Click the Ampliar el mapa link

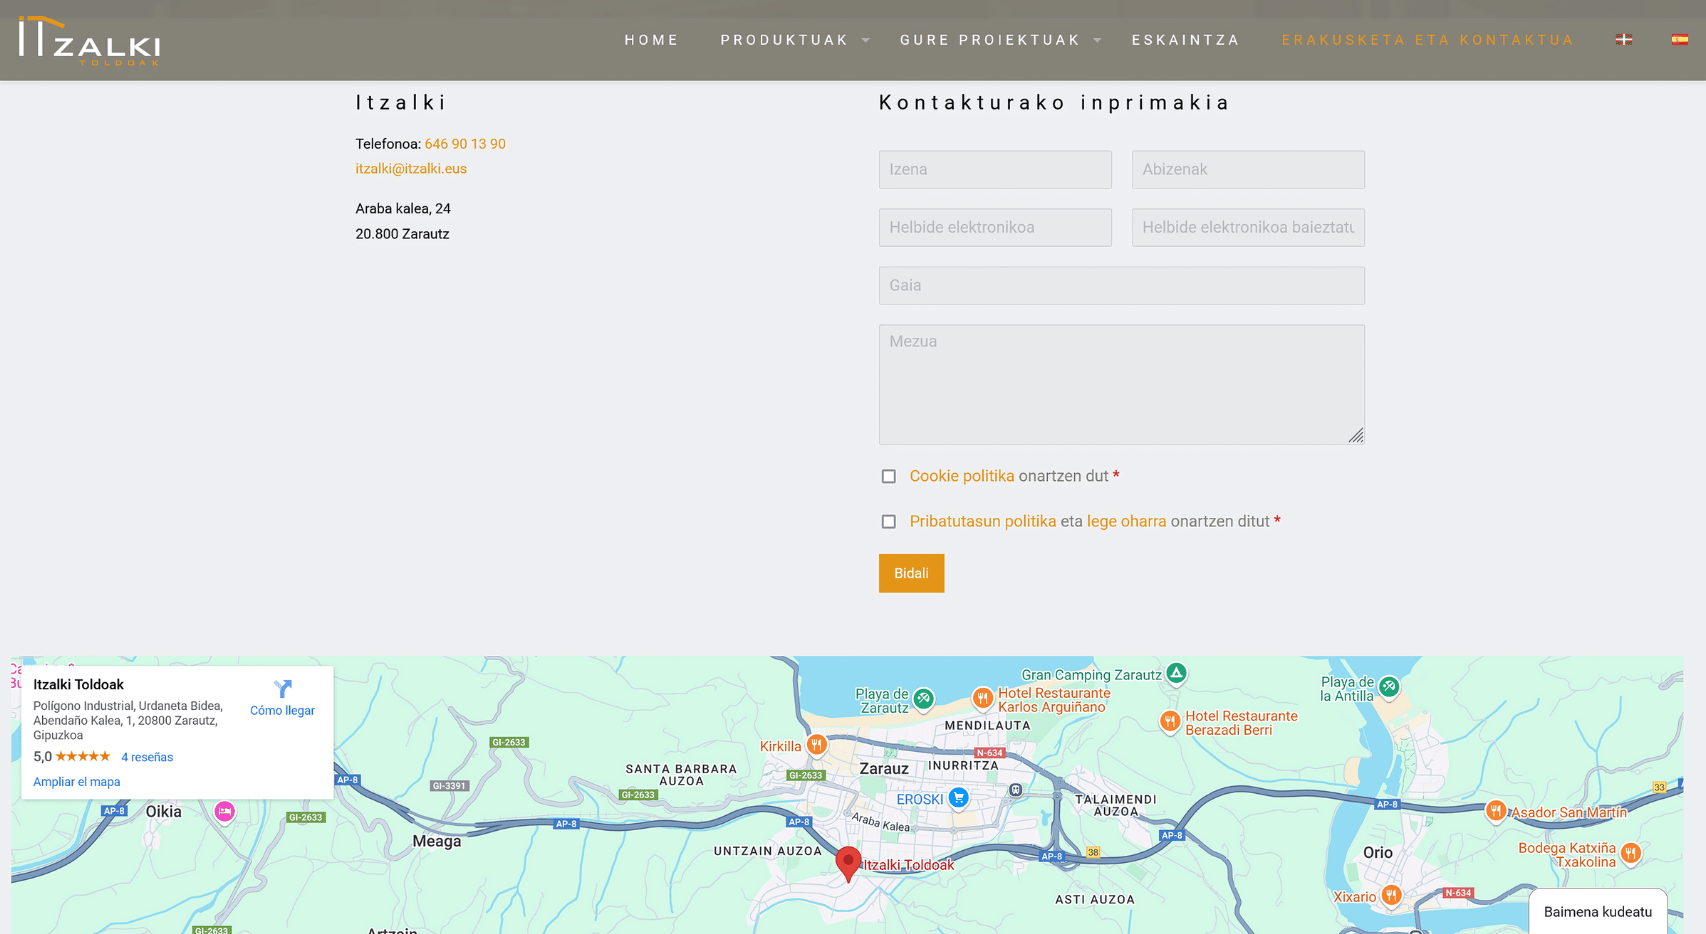click(x=76, y=781)
